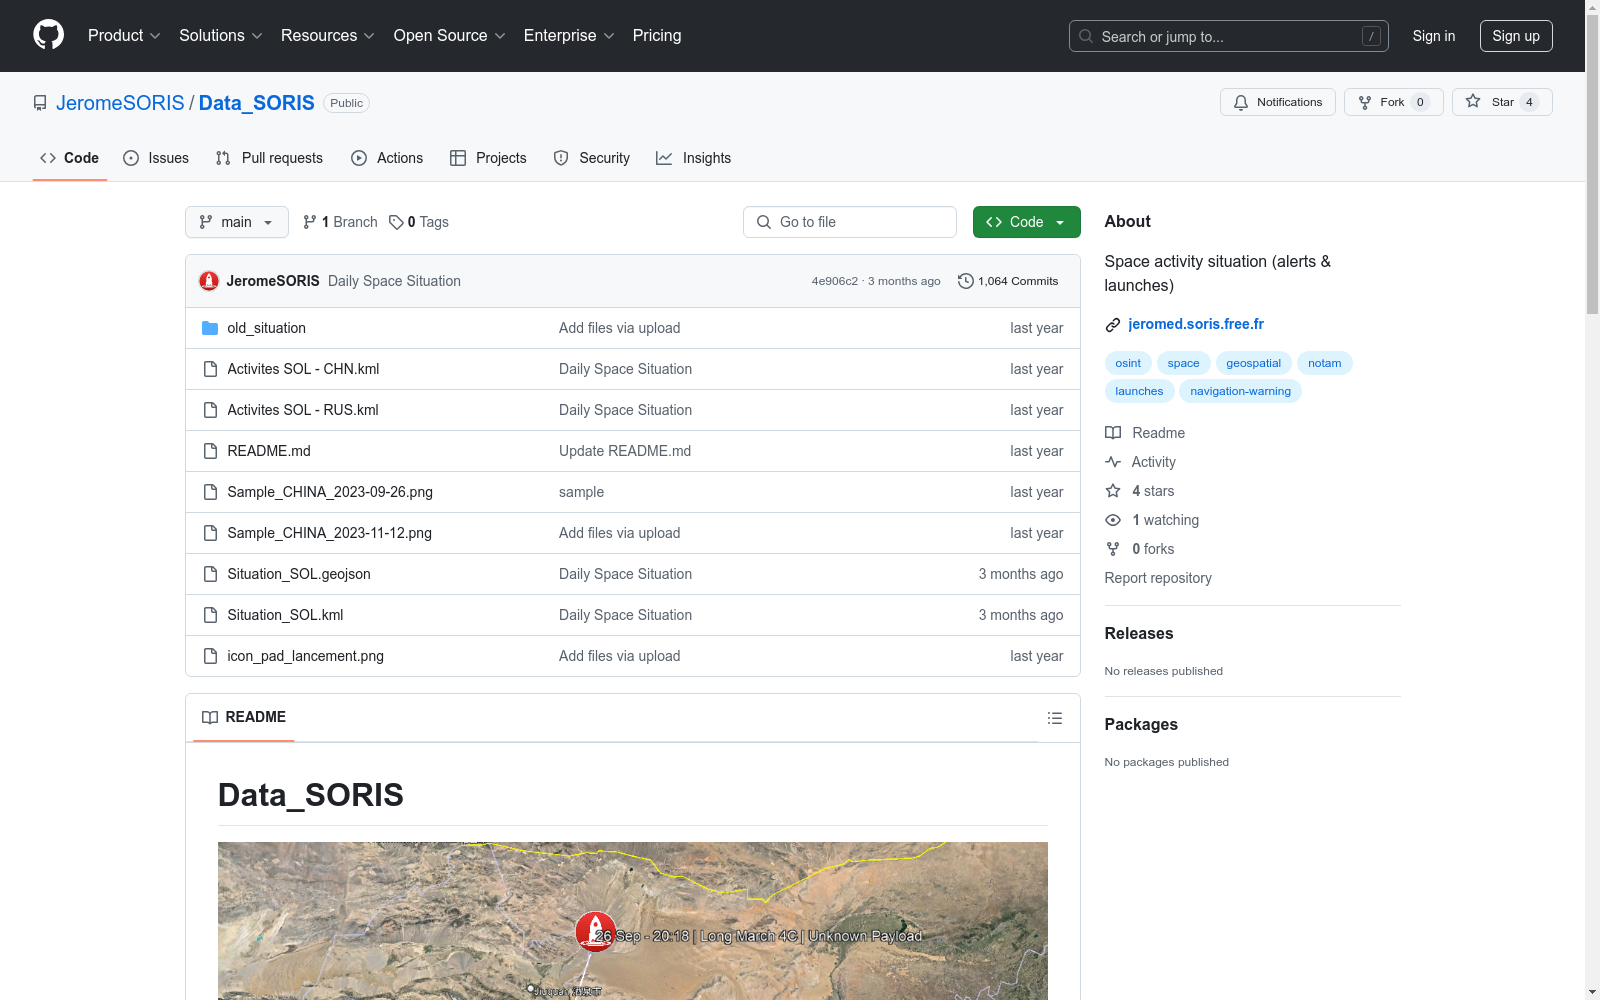Open the repository Activity page
Image resolution: width=1600 pixels, height=1000 pixels.
click(1140, 462)
